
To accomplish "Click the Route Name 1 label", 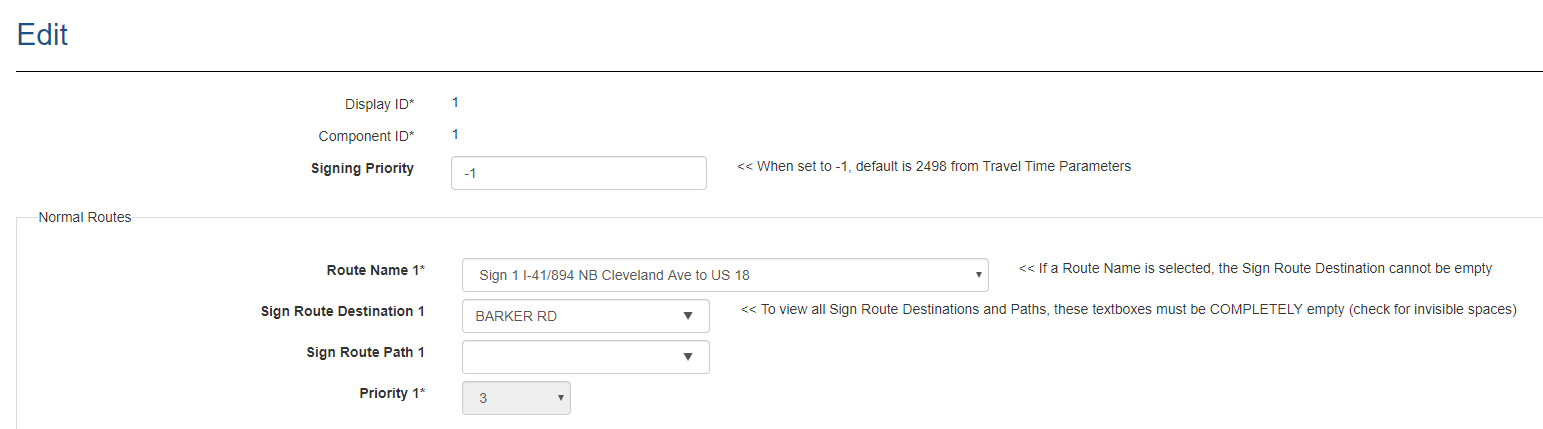I will tap(375, 270).
